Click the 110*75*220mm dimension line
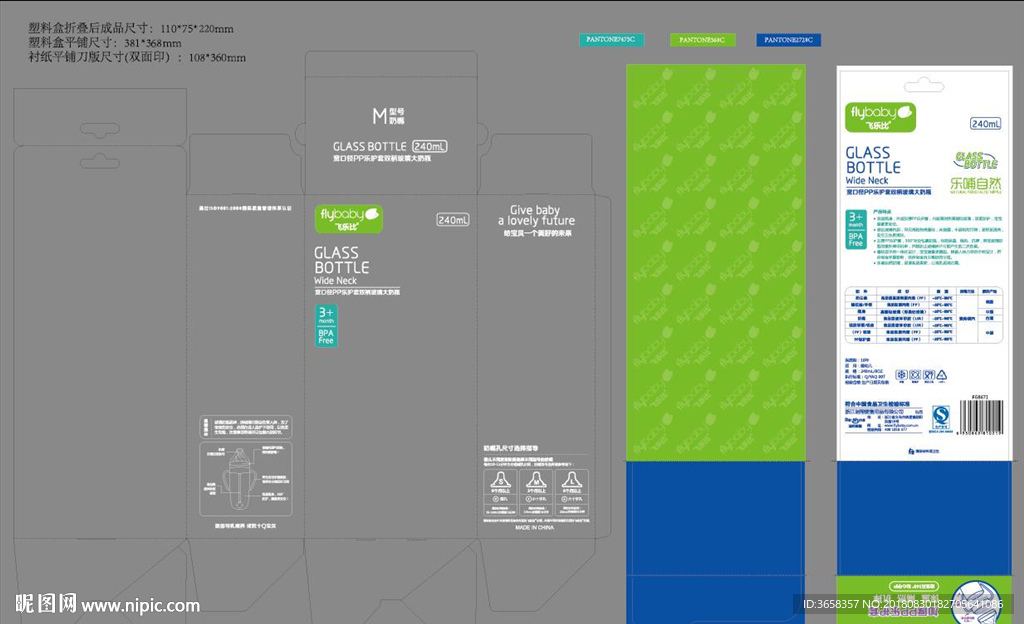Viewport: 1024px width, 624px height. pyautogui.click(x=131, y=28)
